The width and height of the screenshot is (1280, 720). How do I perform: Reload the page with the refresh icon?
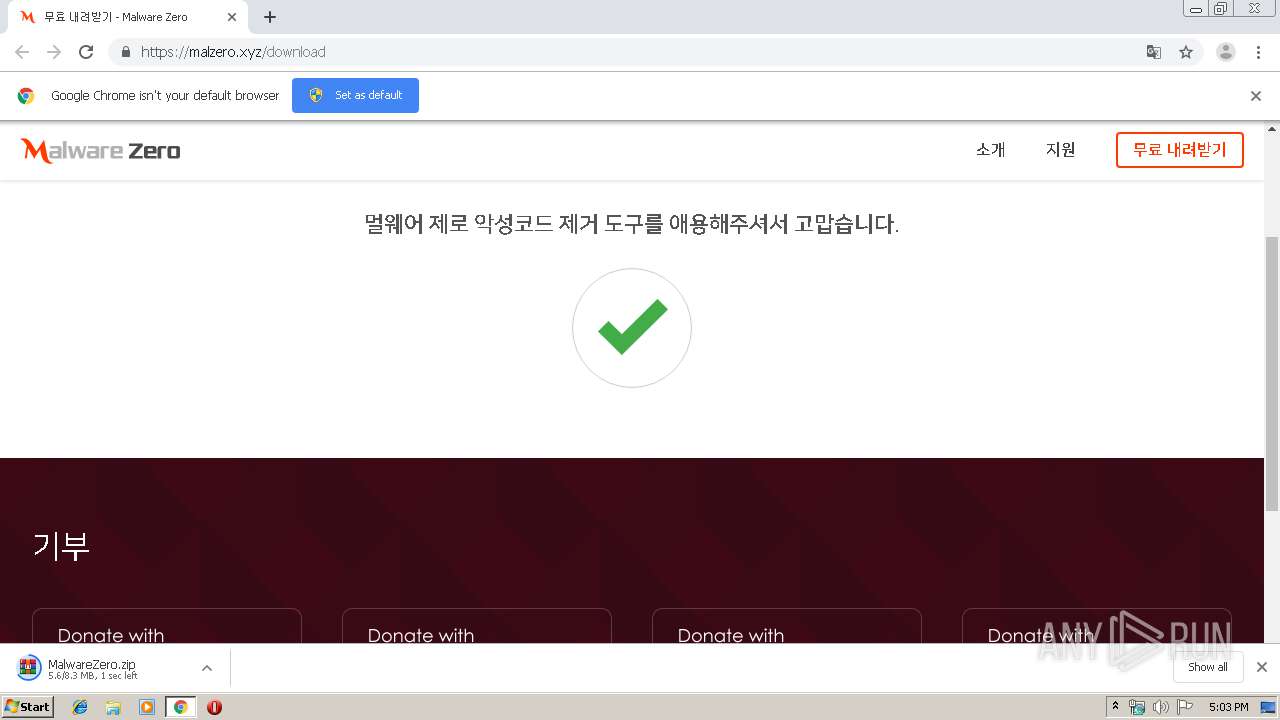click(x=86, y=52)
